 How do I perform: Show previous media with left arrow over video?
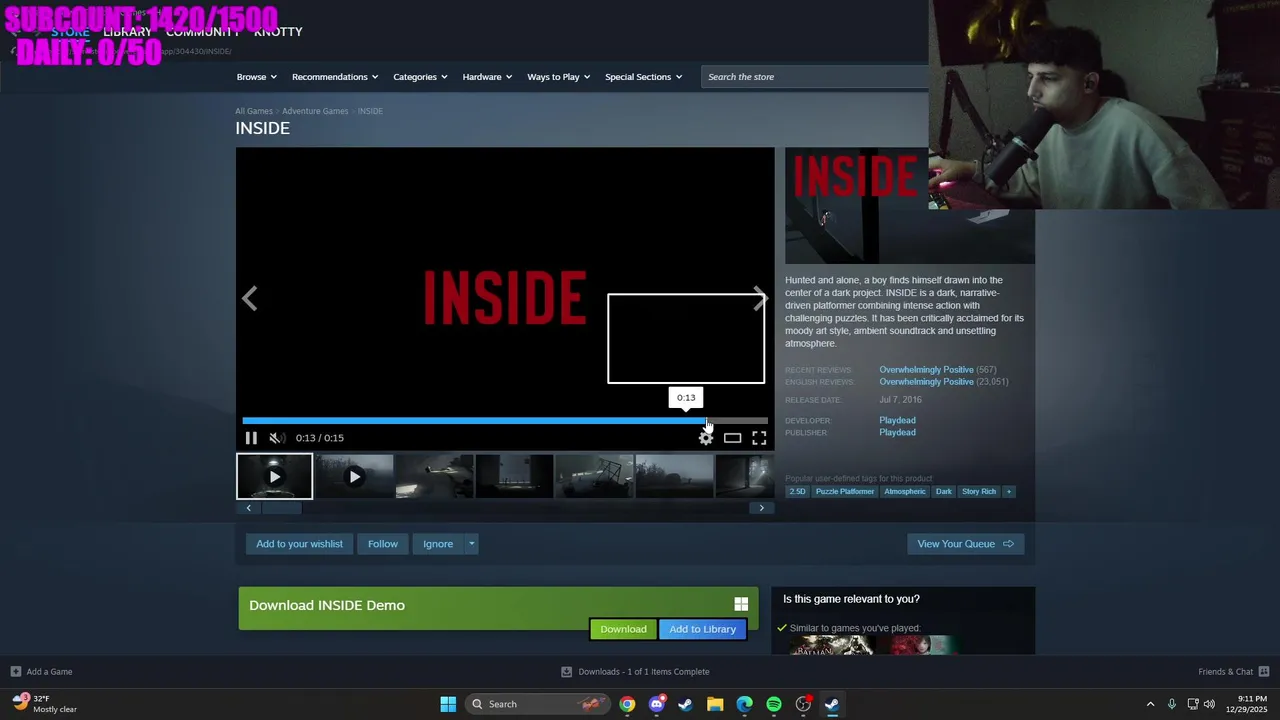point(250,299)
